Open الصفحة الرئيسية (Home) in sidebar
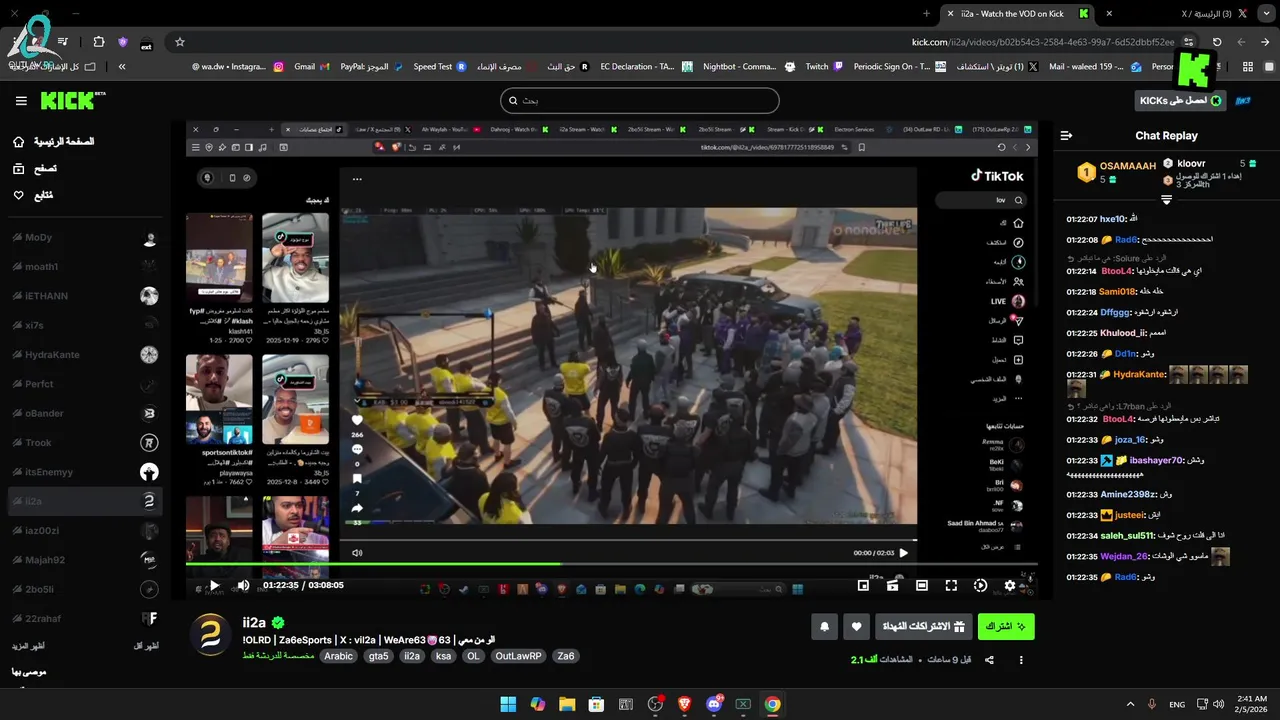 pos(55,142)
